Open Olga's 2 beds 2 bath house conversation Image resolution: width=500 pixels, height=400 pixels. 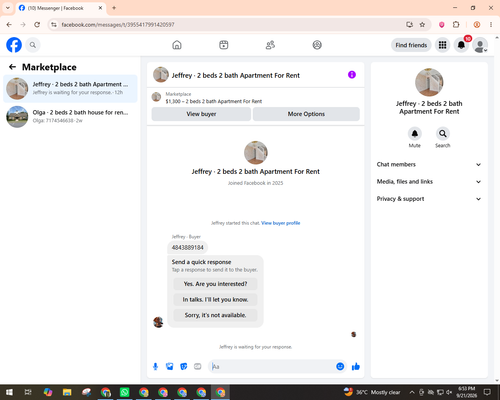pos(70,116)
